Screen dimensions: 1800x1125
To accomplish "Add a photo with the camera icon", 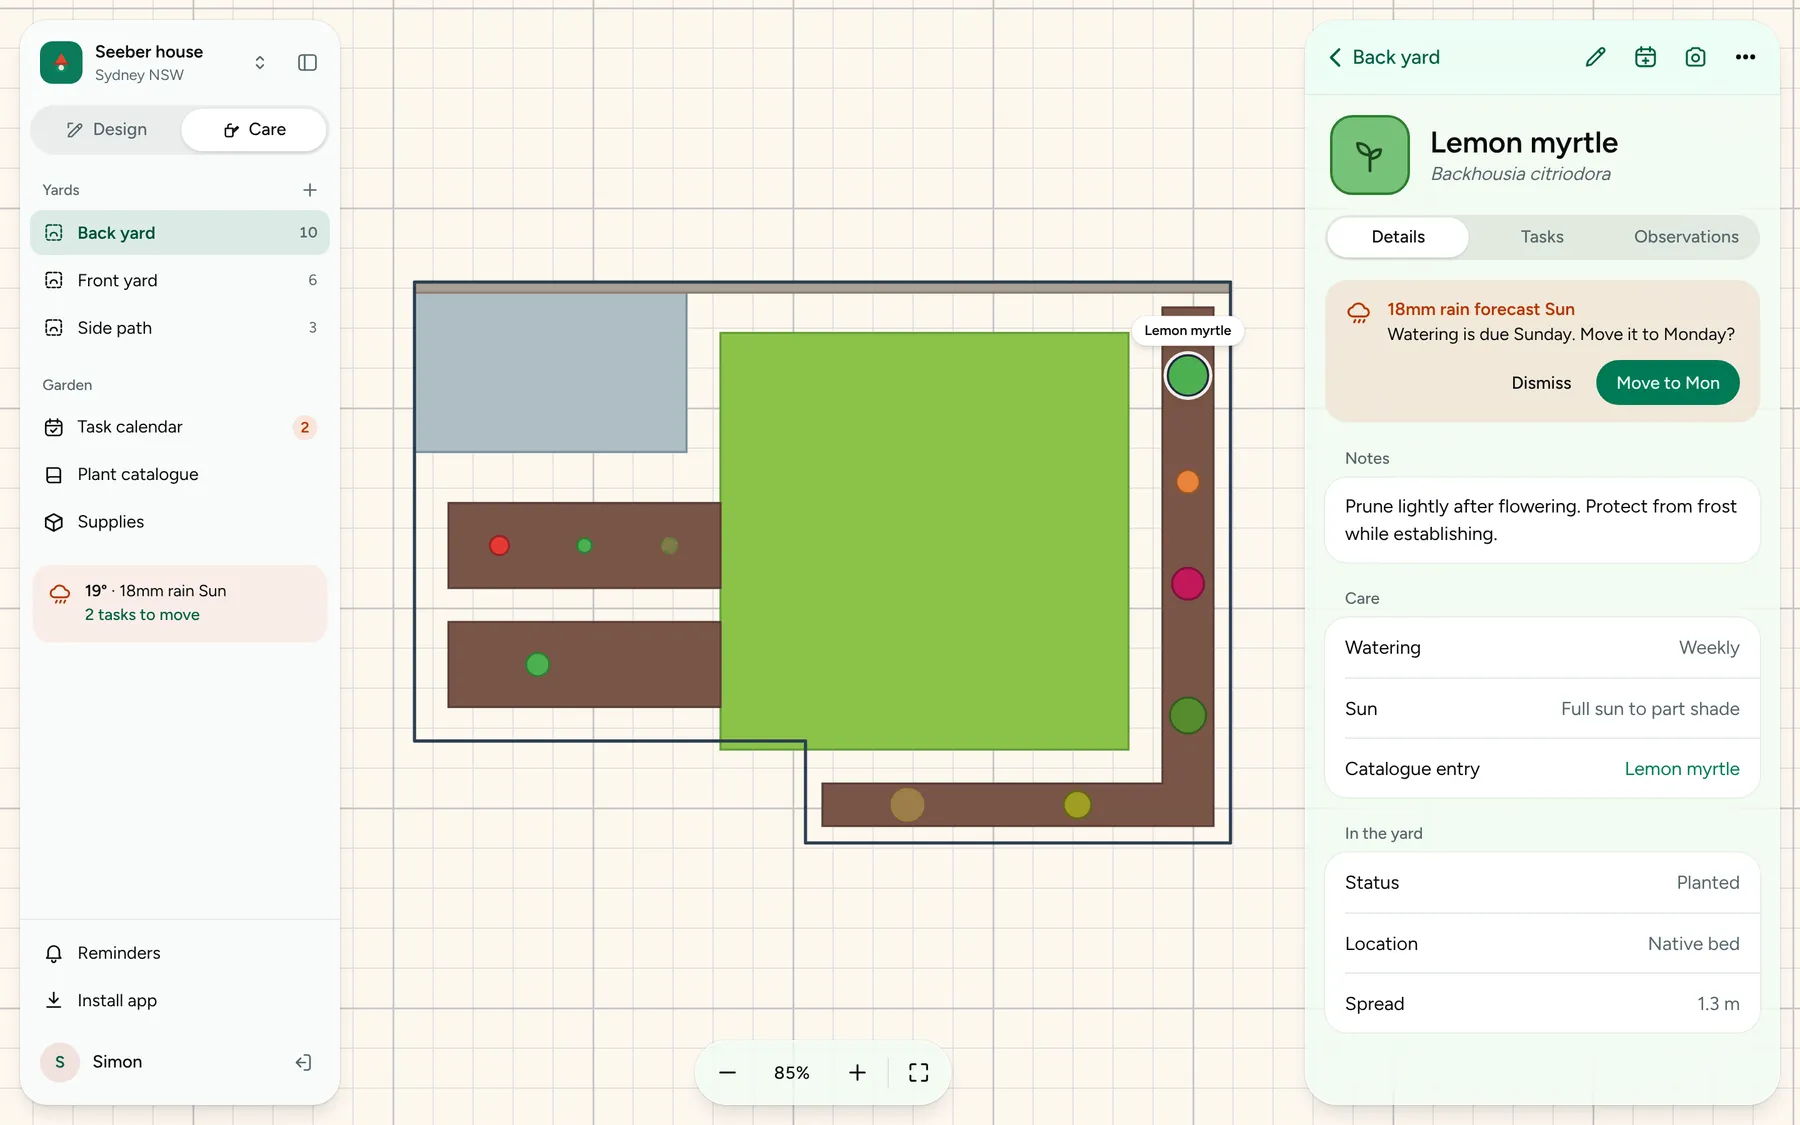I will point(1695,57).
